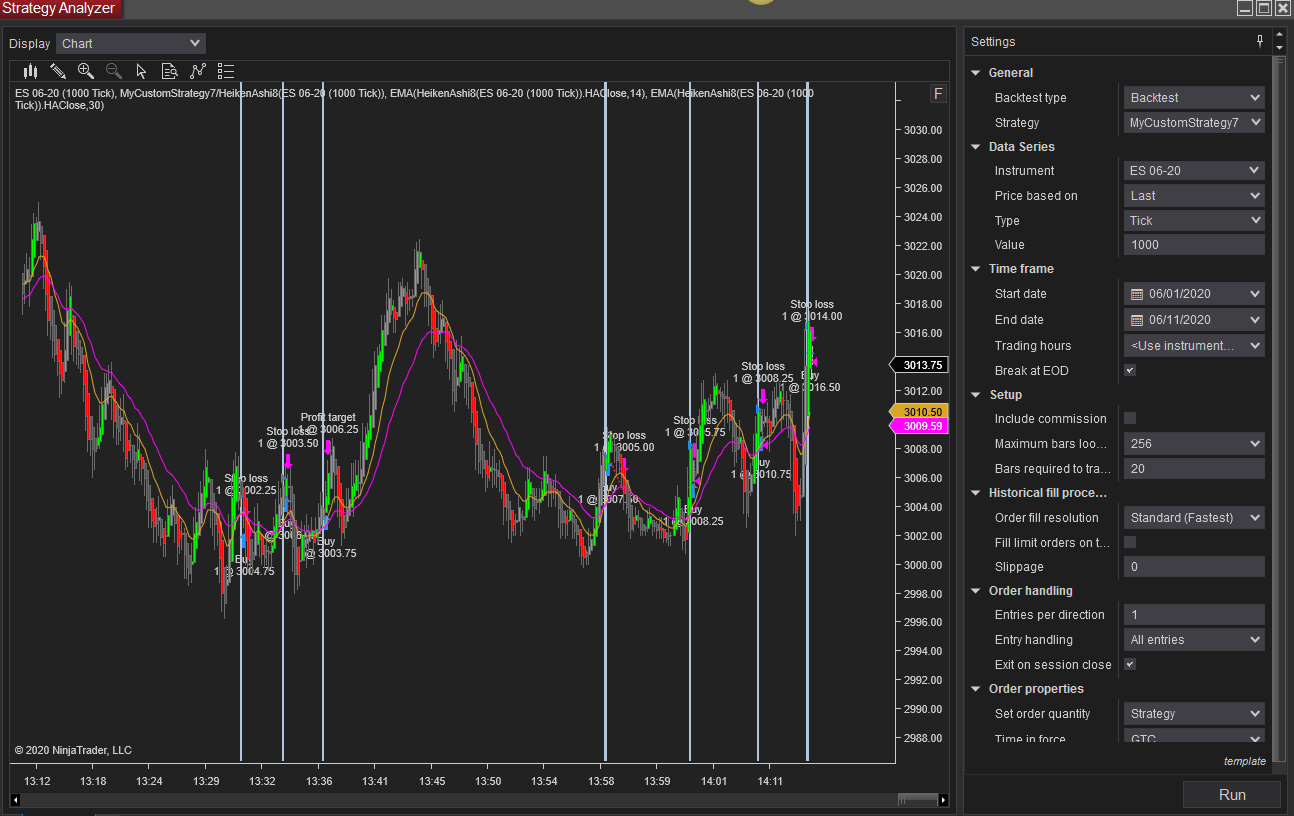Enable Include commission checkbox
The image size is (1294, 816).
coord(1130,418)
